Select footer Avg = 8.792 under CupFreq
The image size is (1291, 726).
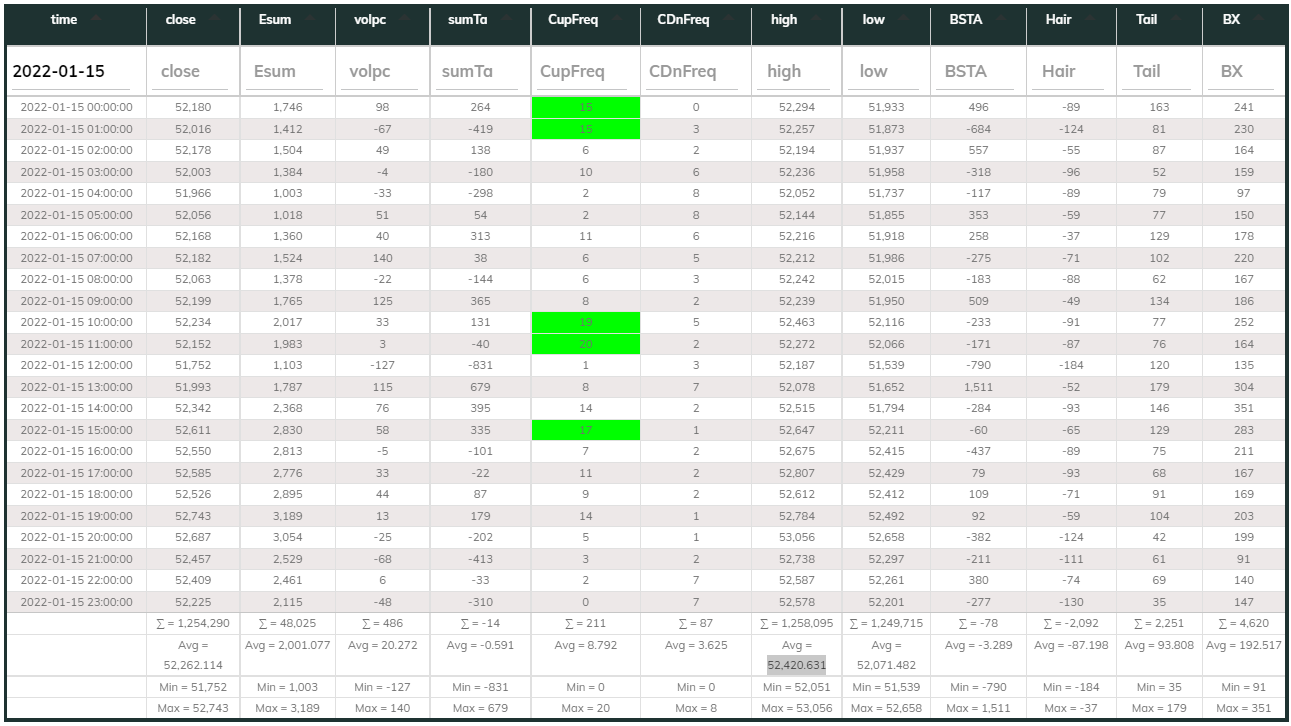586,645
